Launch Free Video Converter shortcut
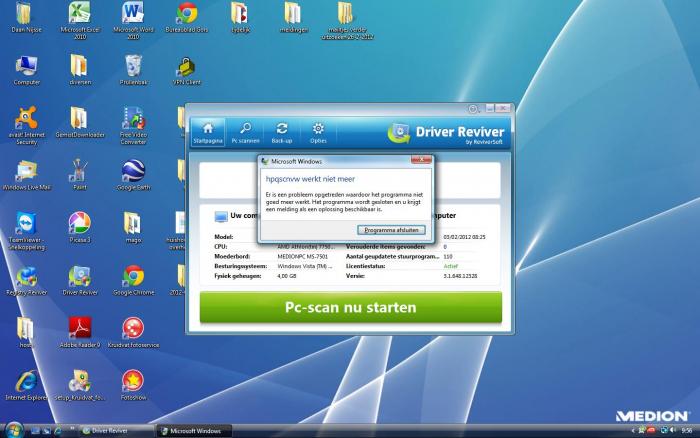This screenshot has width=700, height=438. point(133,125)
